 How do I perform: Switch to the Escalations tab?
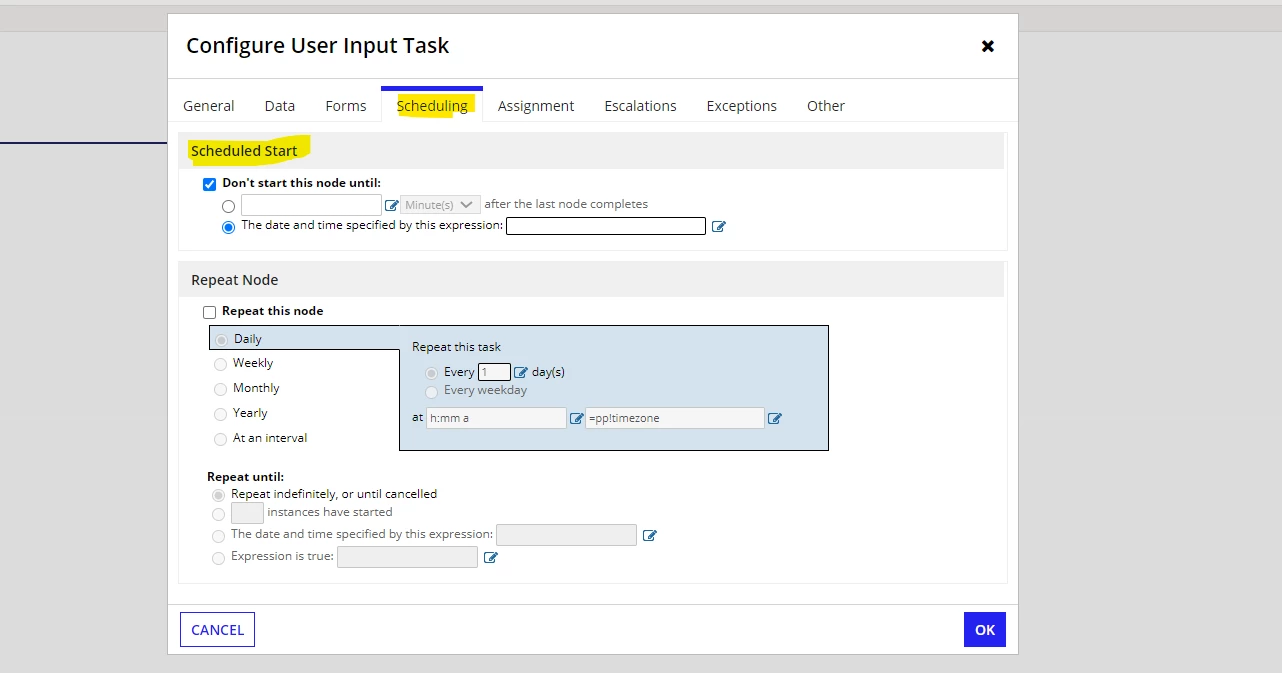tap(640, 106)
